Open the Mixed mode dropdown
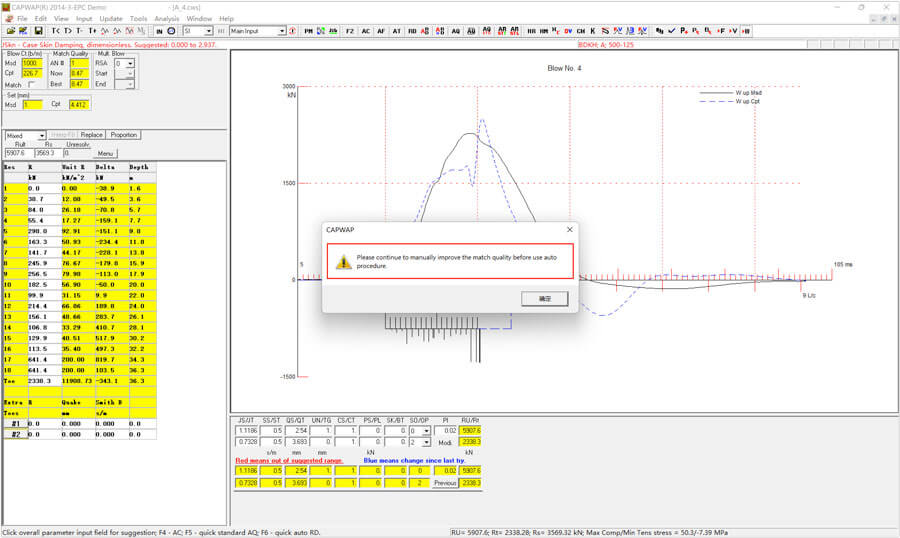The image size is (900, 538). coord(42,135)
